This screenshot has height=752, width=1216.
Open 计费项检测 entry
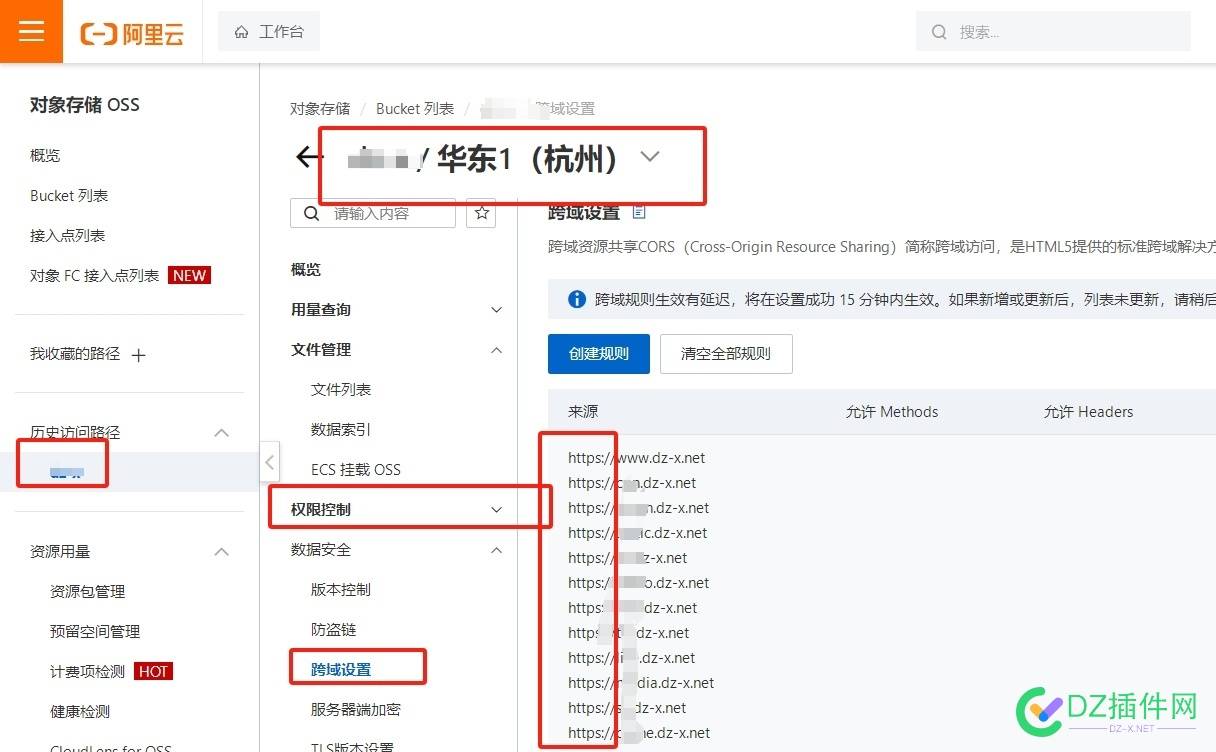(87, 671)
